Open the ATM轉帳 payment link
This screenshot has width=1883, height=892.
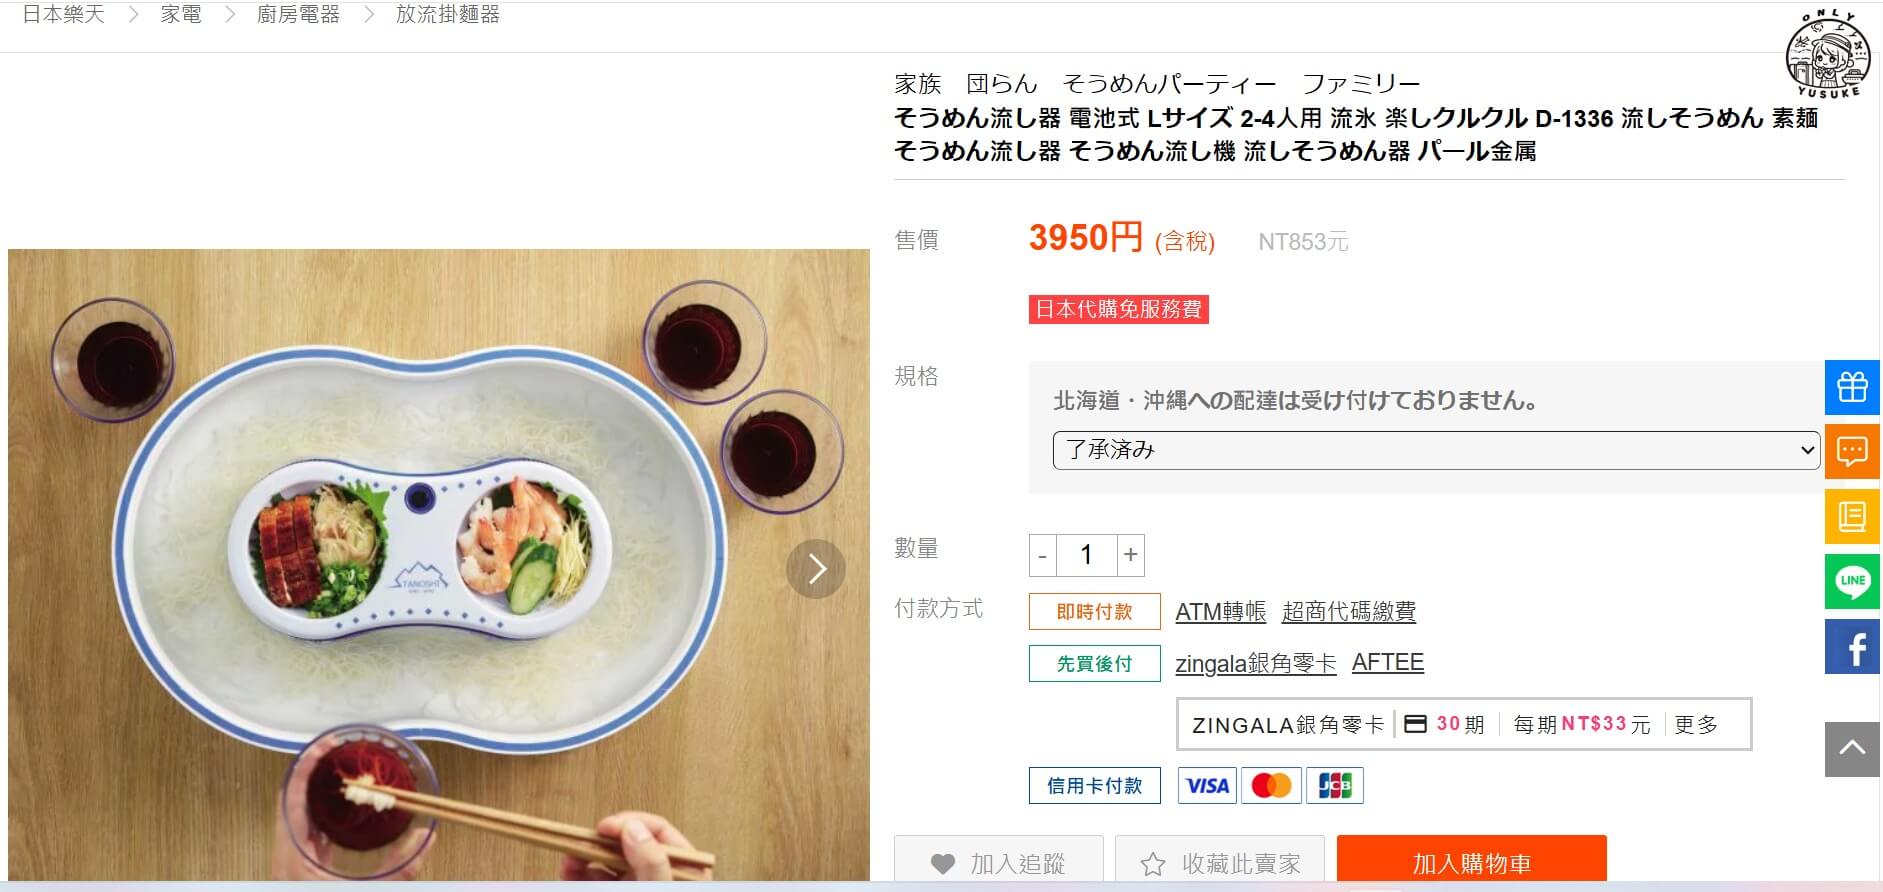coord(1220,611)
